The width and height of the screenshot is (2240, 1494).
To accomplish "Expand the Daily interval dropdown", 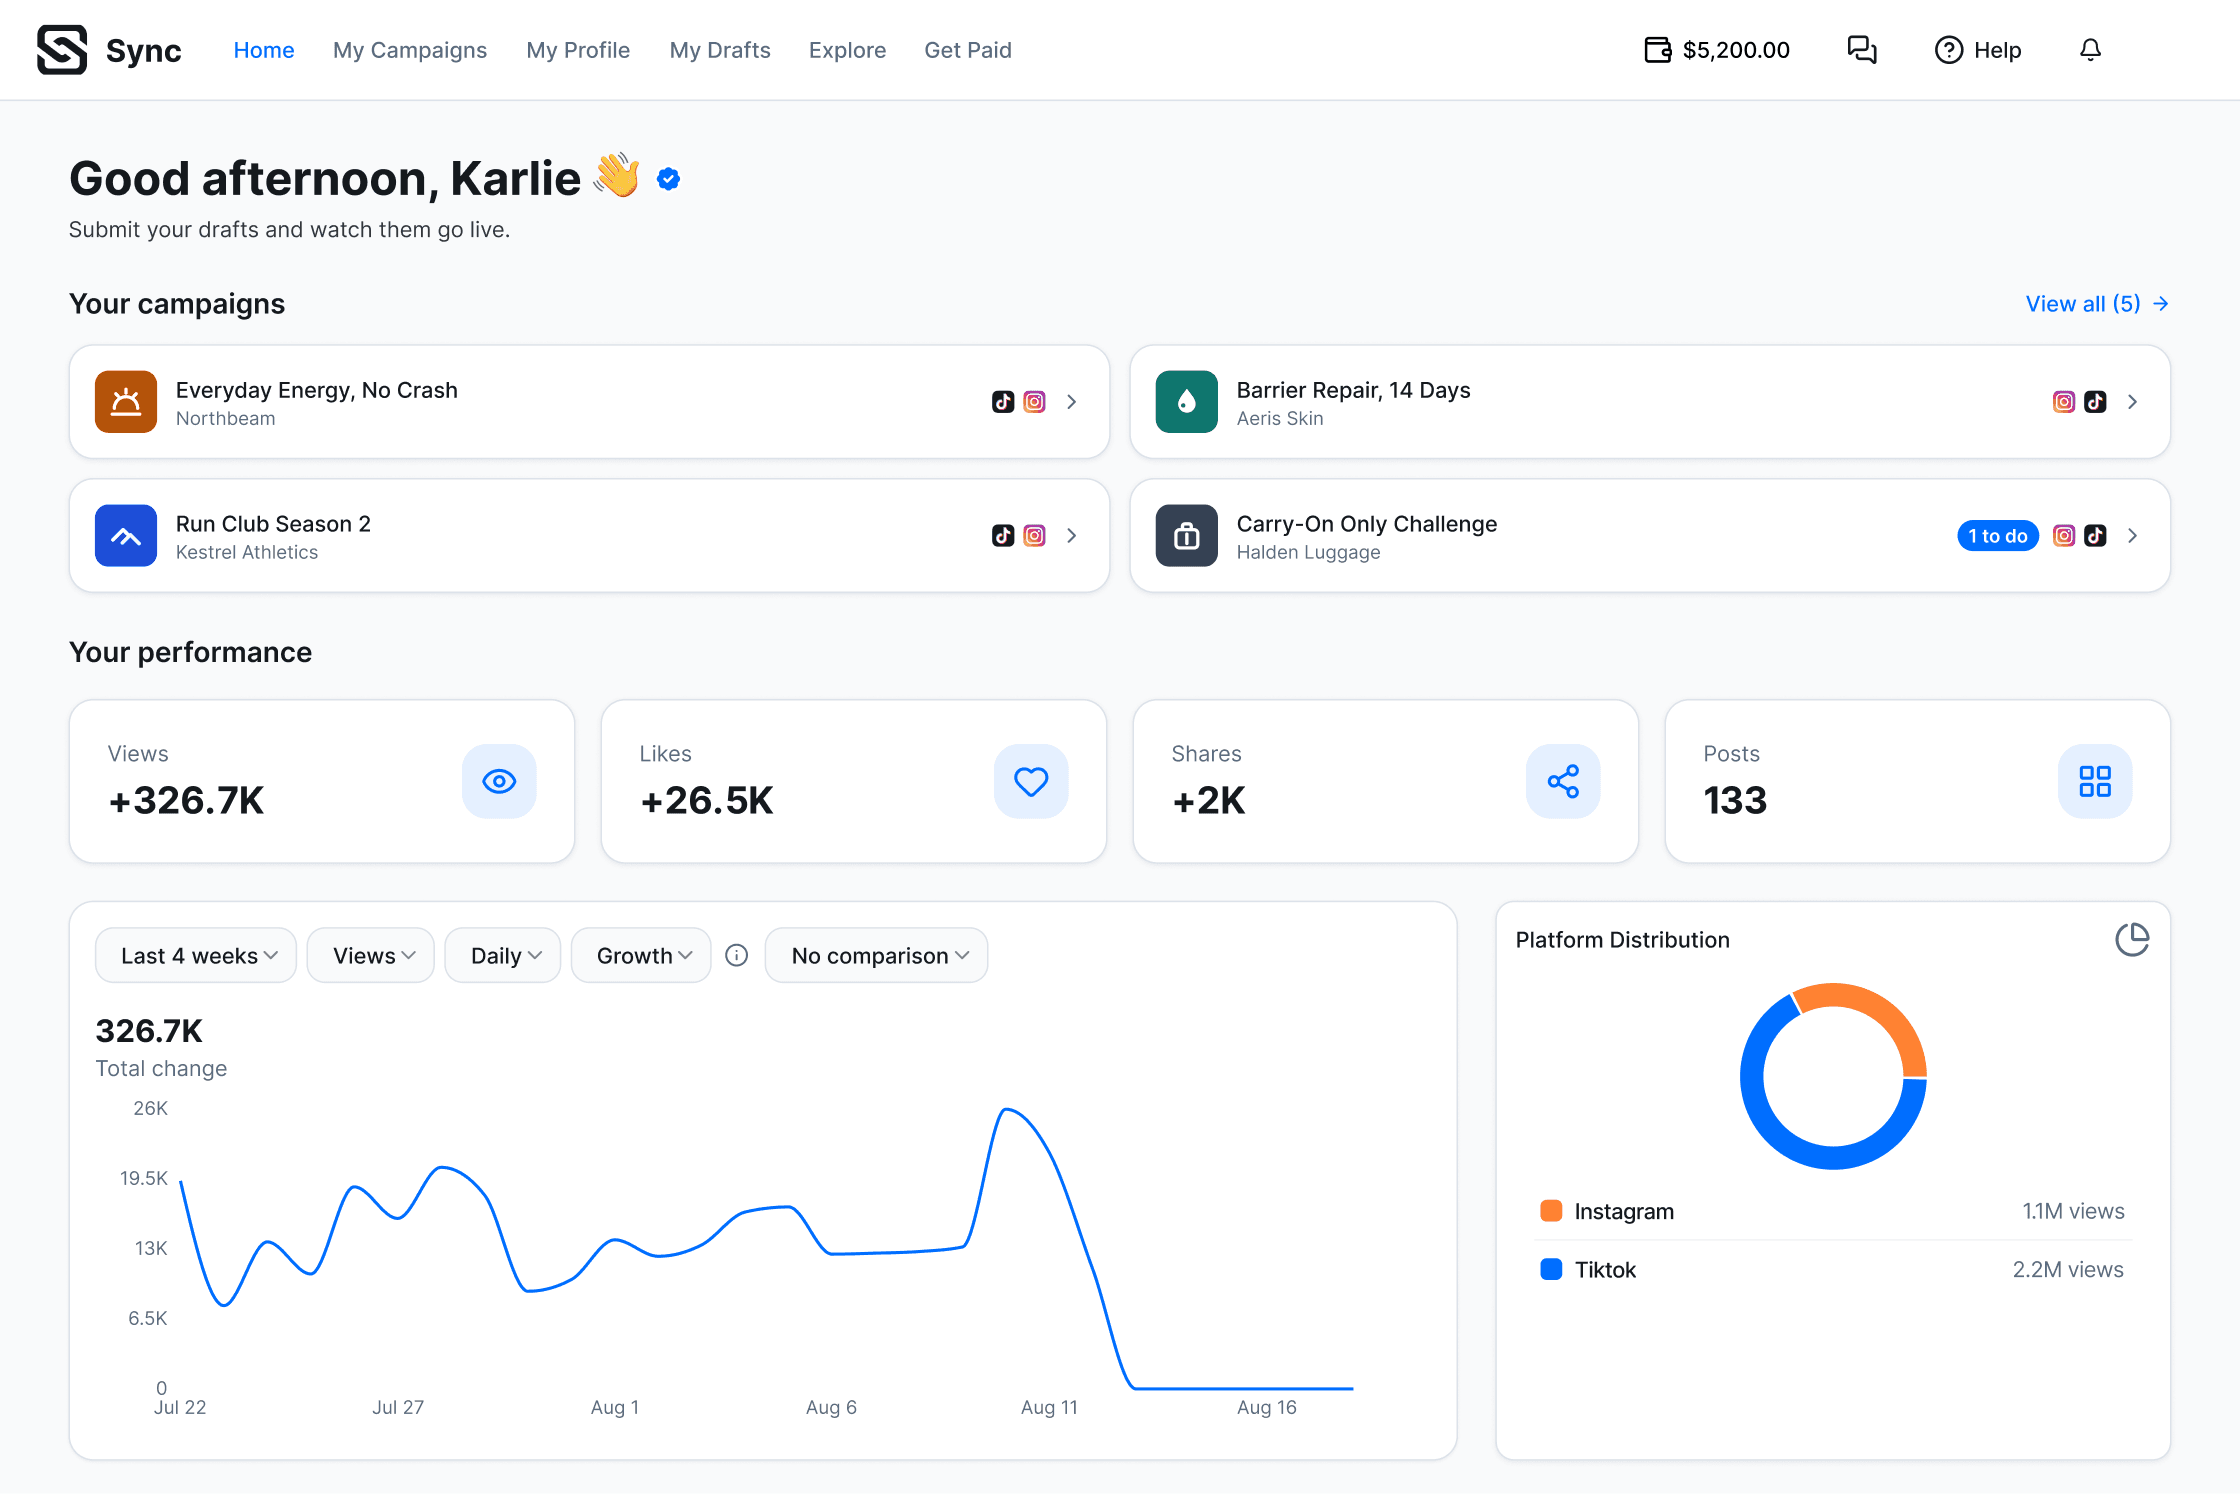I will [x=503, y=955].
